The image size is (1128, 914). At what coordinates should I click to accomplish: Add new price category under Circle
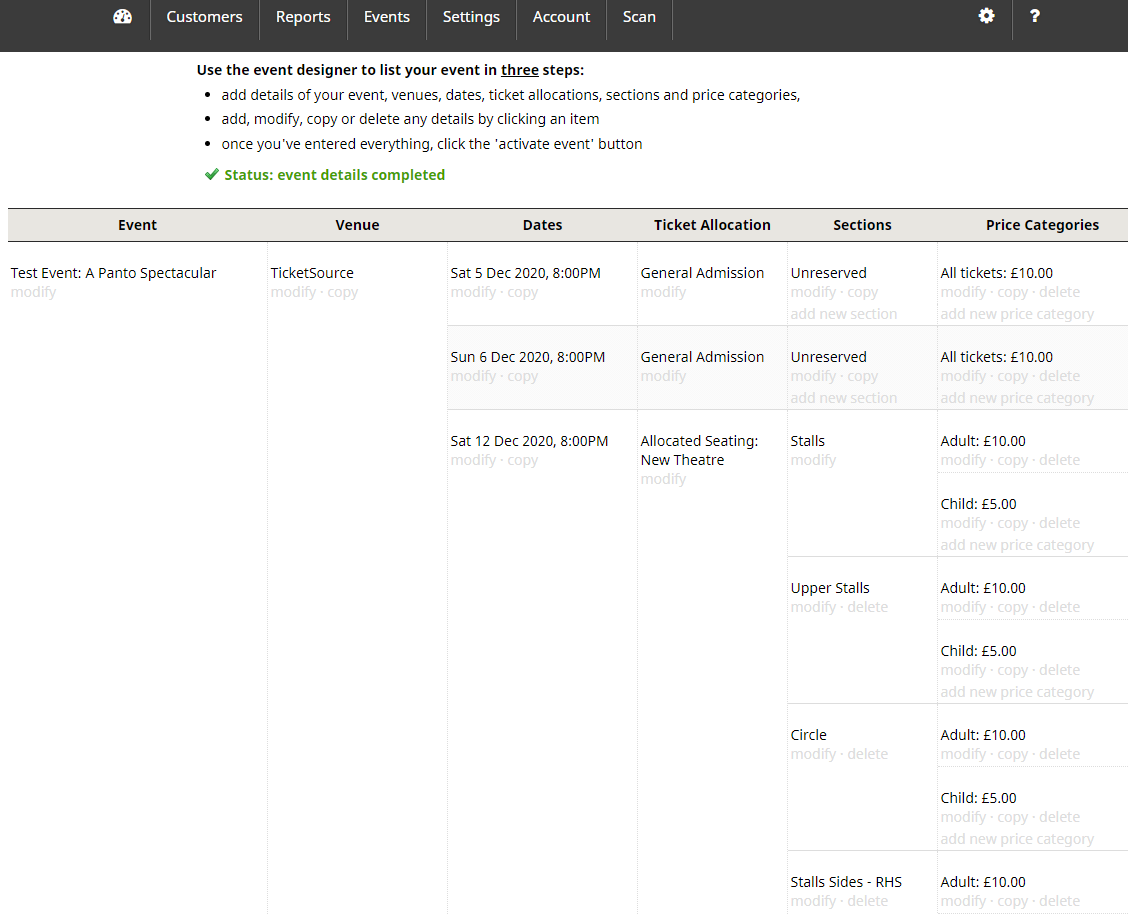coord(1017,839)
